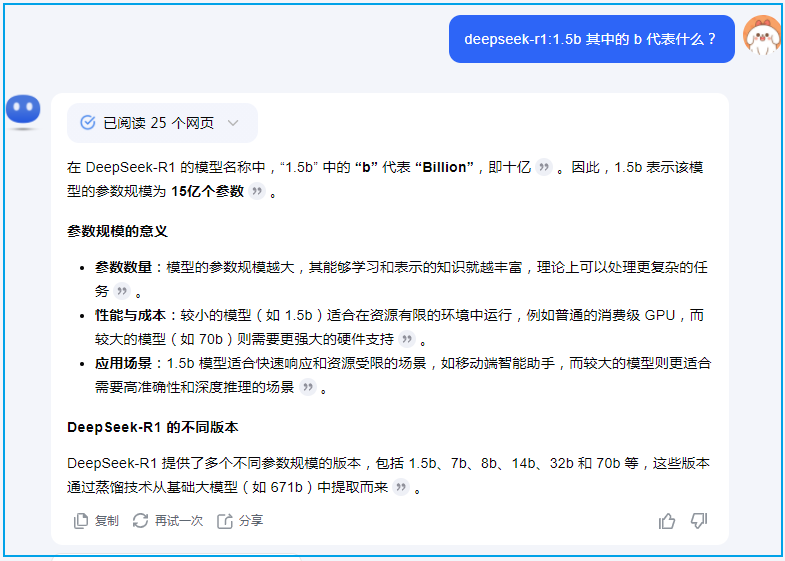The width and height of the screenshot is (785, 561).
Task: Click the '参数规模的意义' heading
Action: (x=117, y=231)
